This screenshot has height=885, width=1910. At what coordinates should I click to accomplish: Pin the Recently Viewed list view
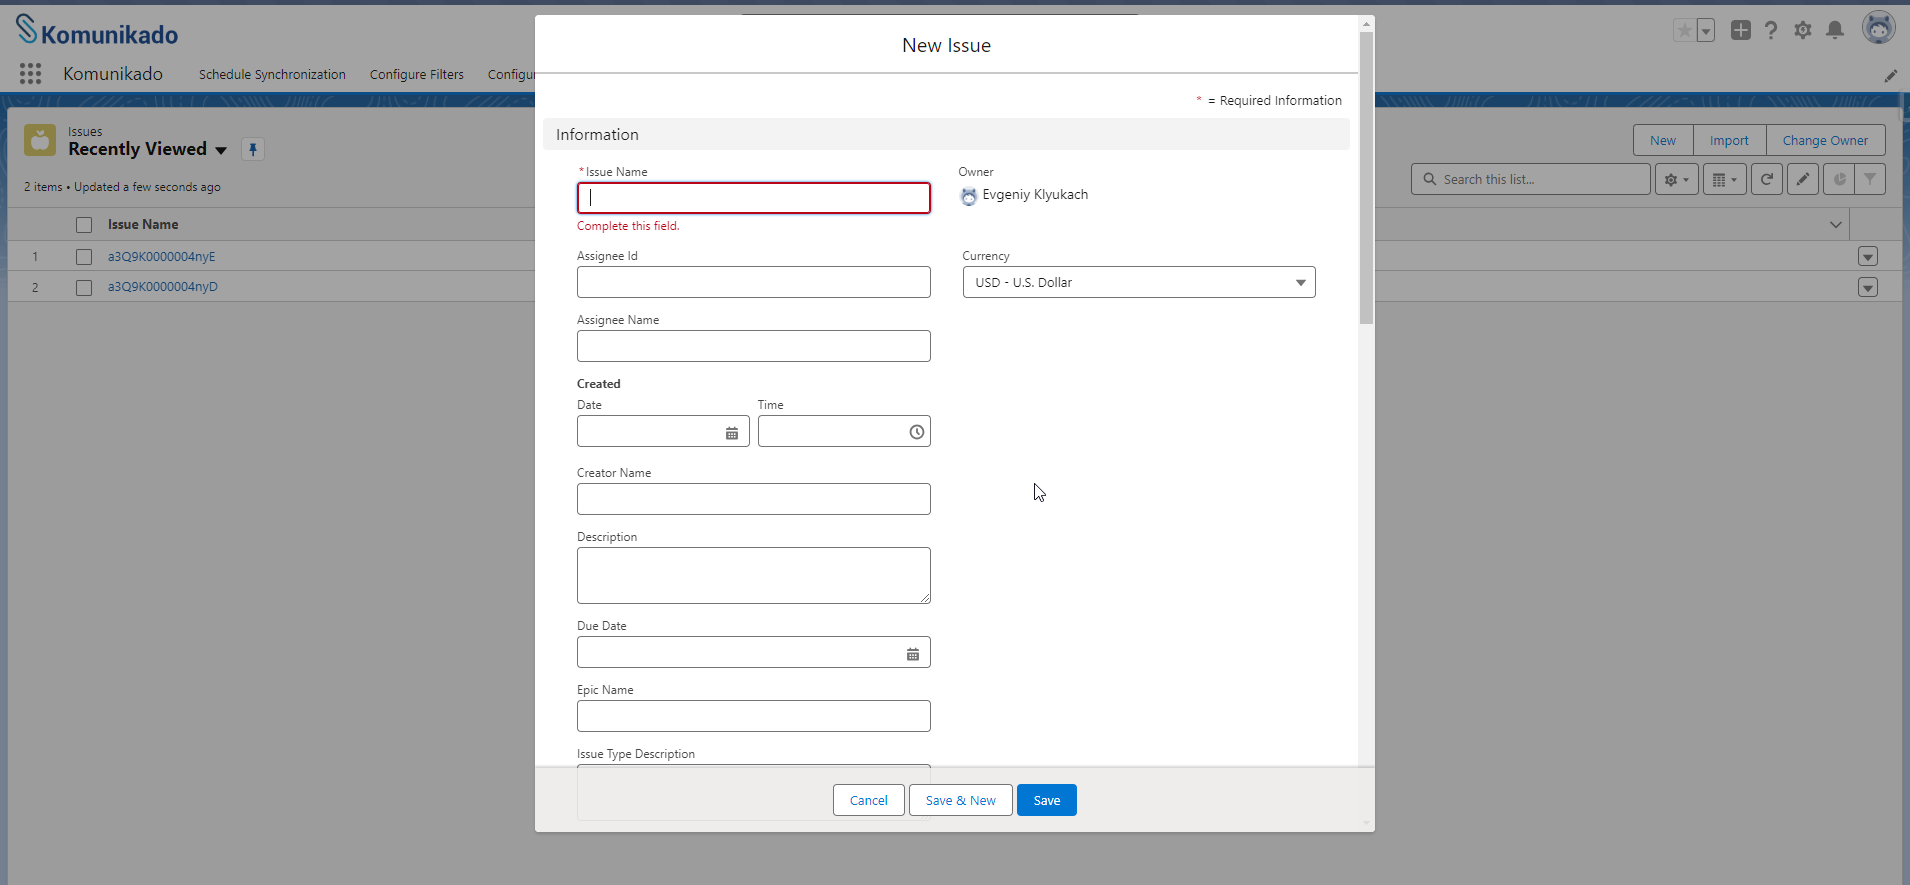point(253,149)
